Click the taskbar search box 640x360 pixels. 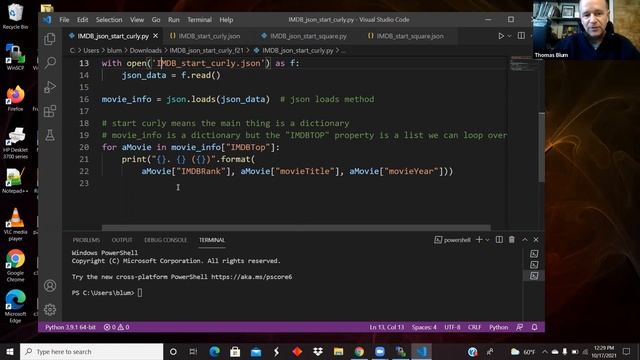tap(91, 351)
